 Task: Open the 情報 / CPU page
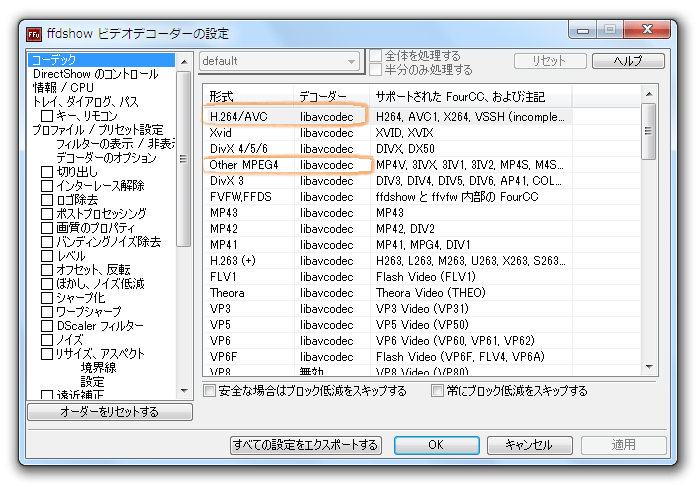click(63, 88)
